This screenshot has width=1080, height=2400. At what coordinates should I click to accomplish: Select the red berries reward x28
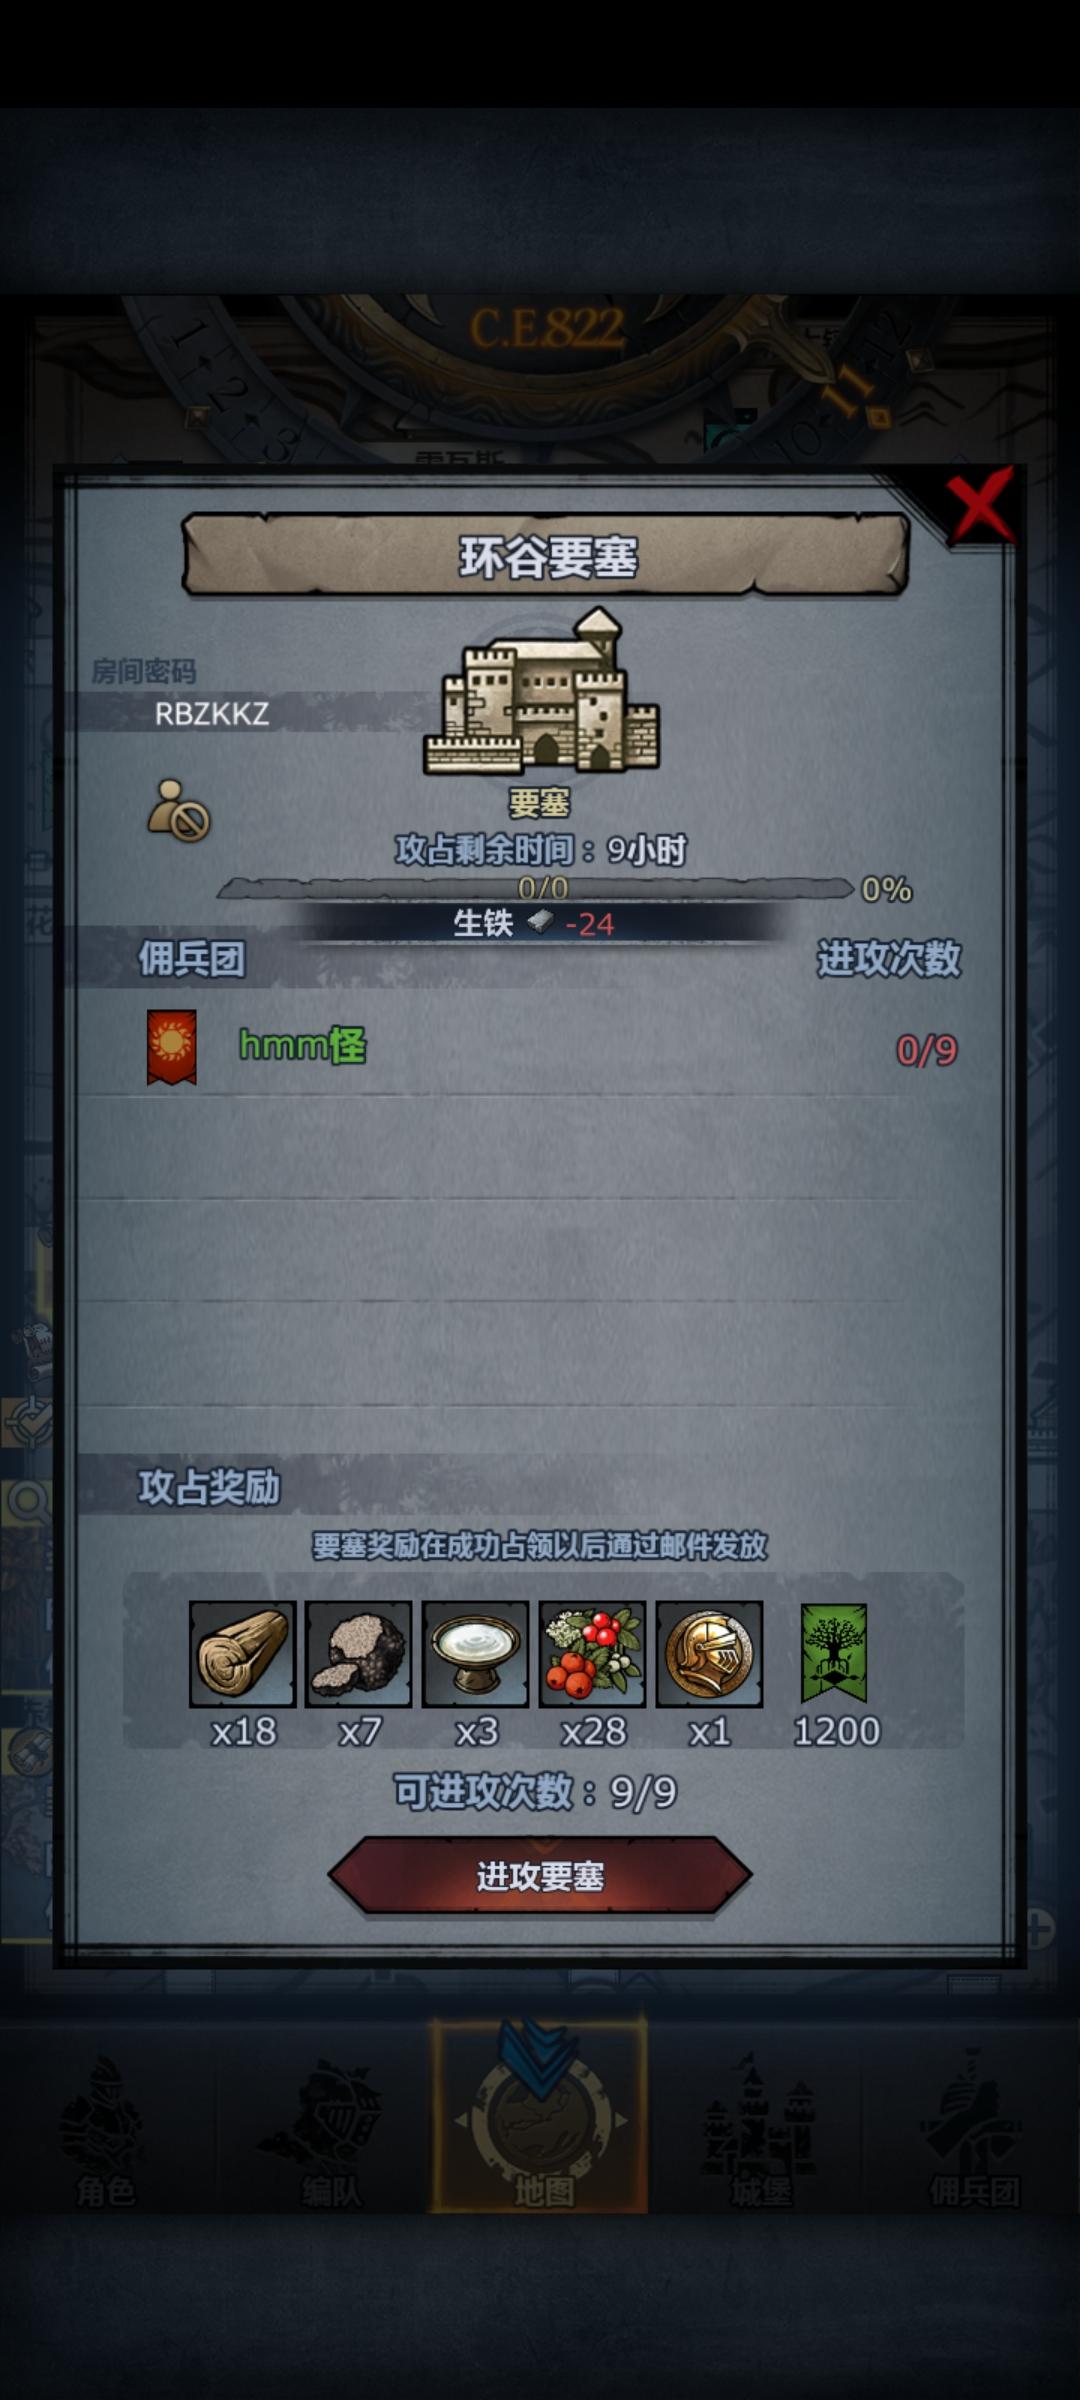click(593, 1653)
